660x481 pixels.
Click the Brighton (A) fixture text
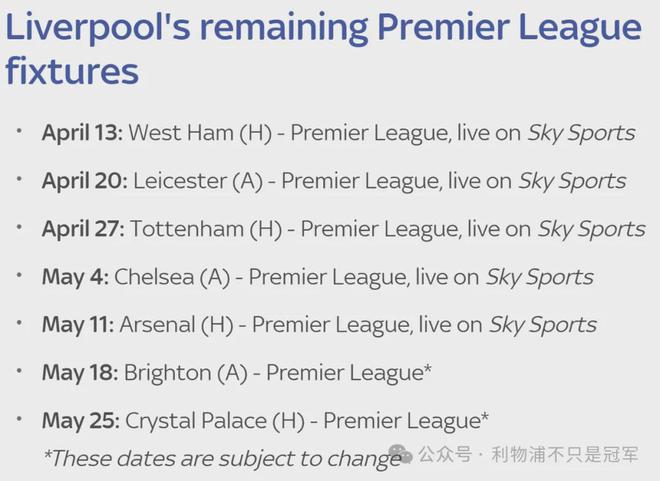(186, 373)
